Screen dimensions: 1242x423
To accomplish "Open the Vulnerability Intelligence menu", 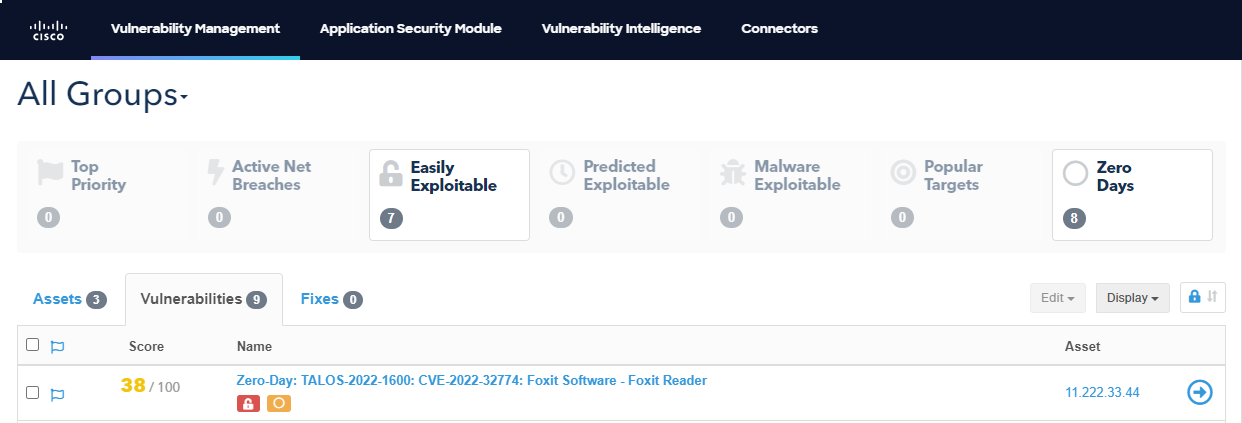I will (621, 29).
